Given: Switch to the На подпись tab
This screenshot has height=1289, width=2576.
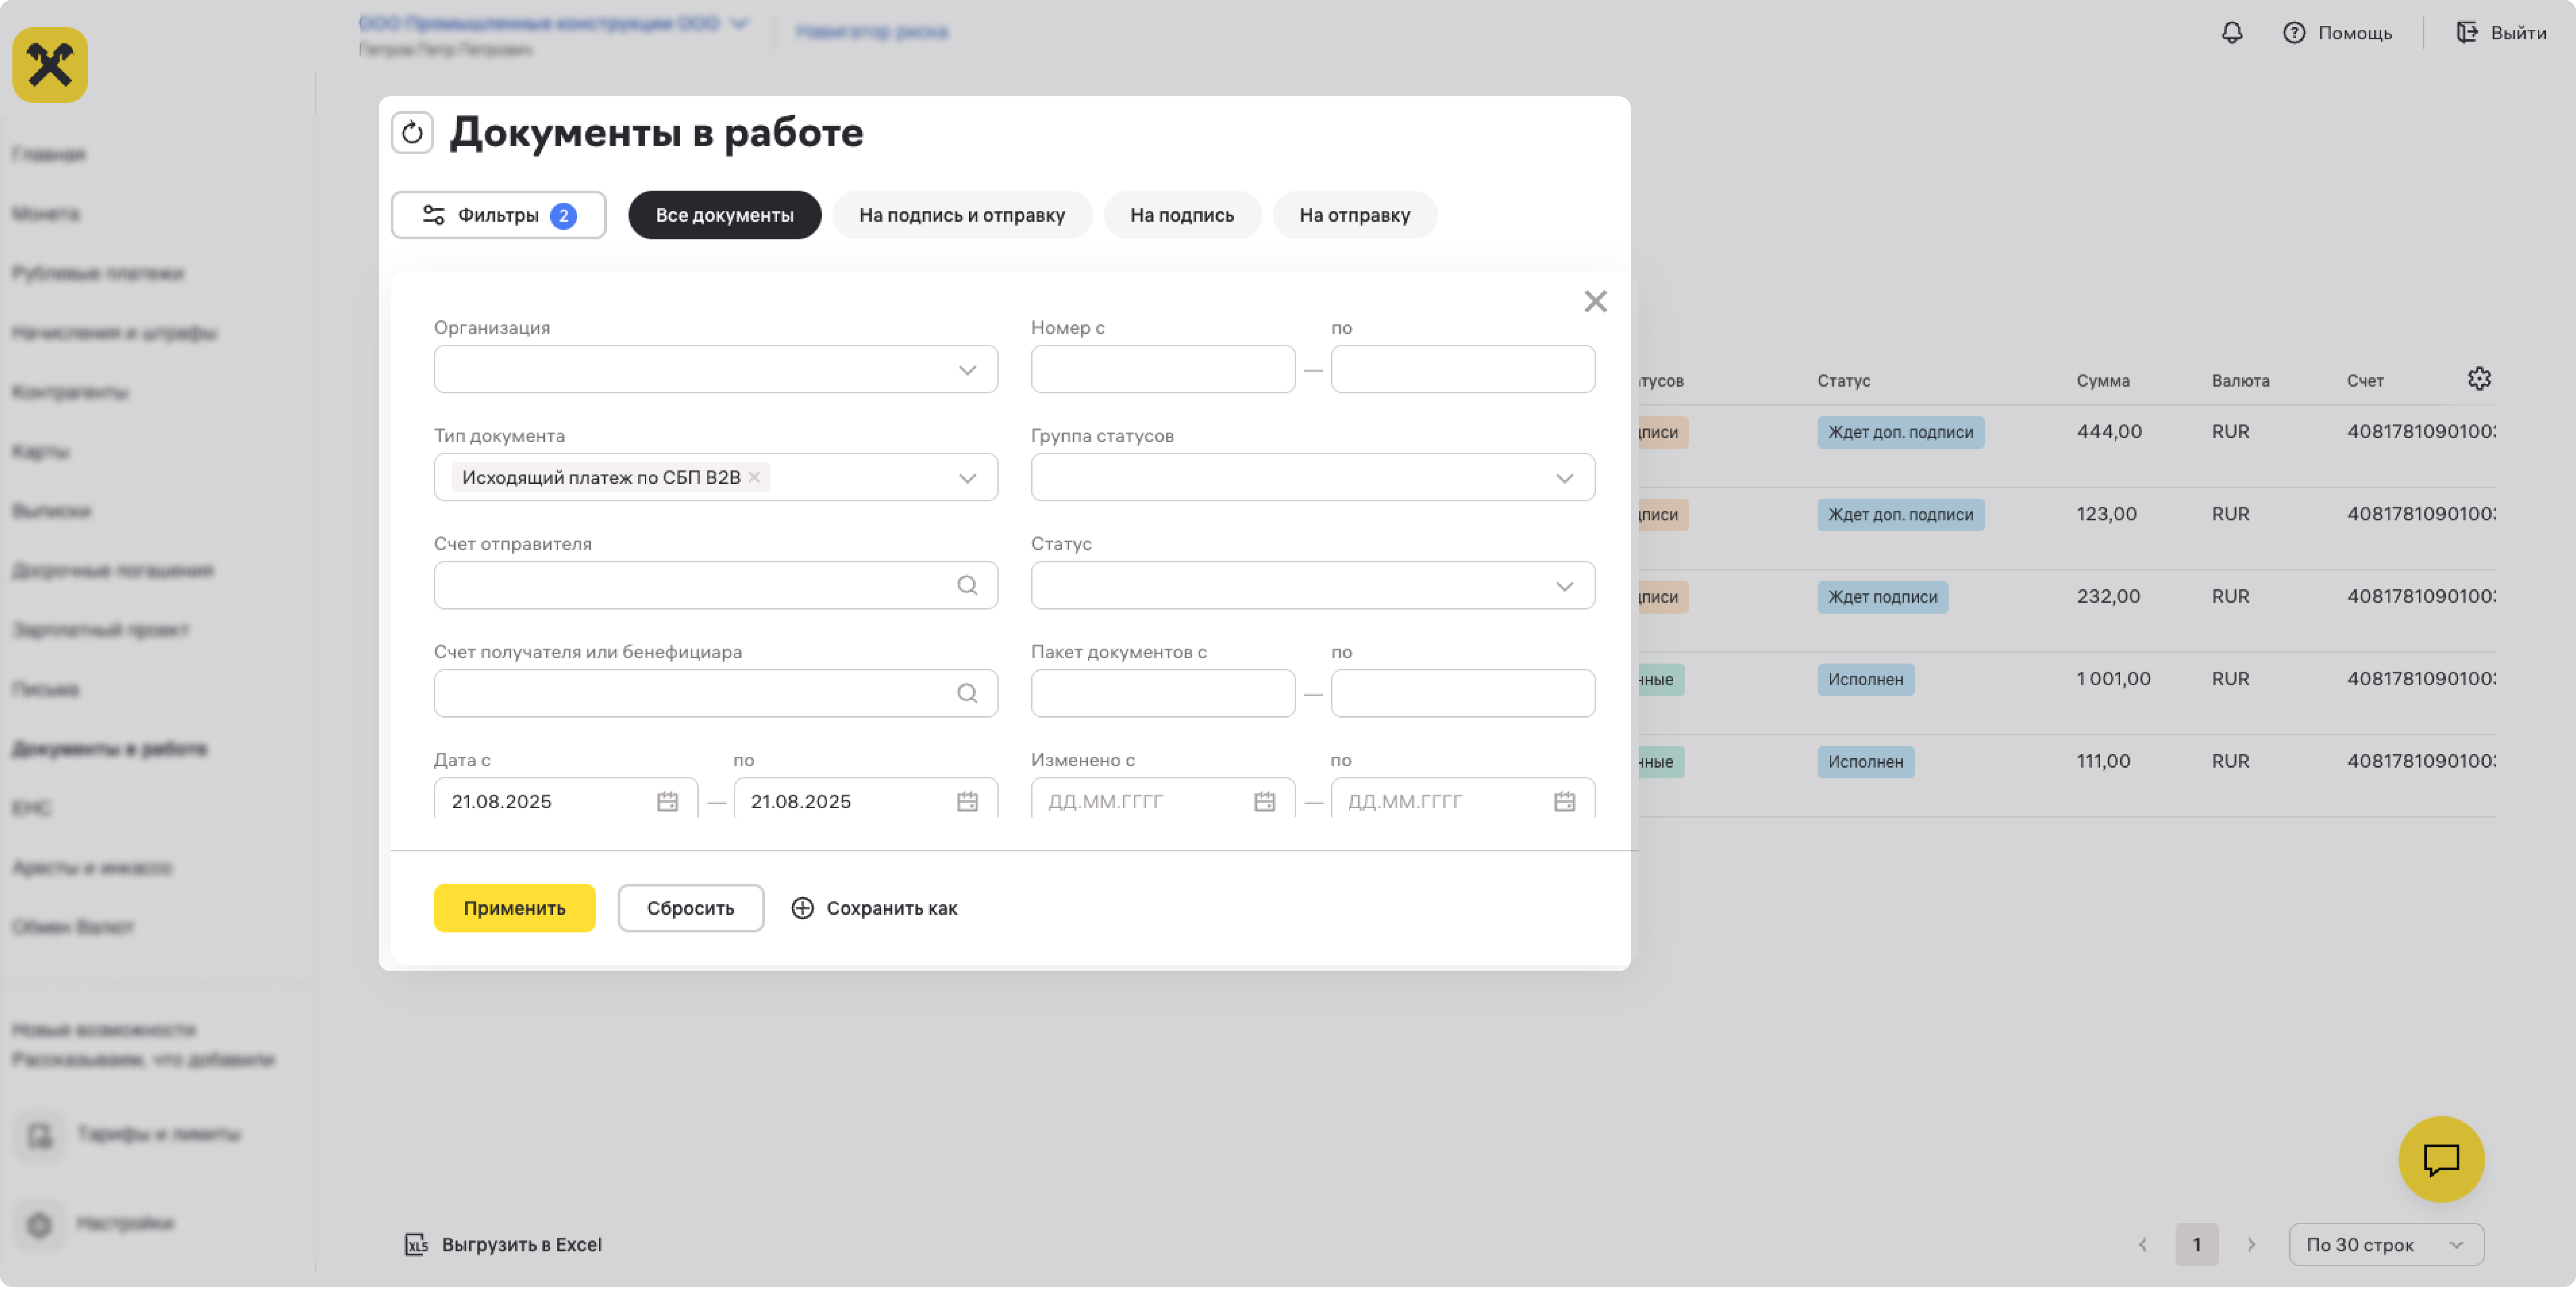Looking at the screenshot, I should coord(1182,215).
